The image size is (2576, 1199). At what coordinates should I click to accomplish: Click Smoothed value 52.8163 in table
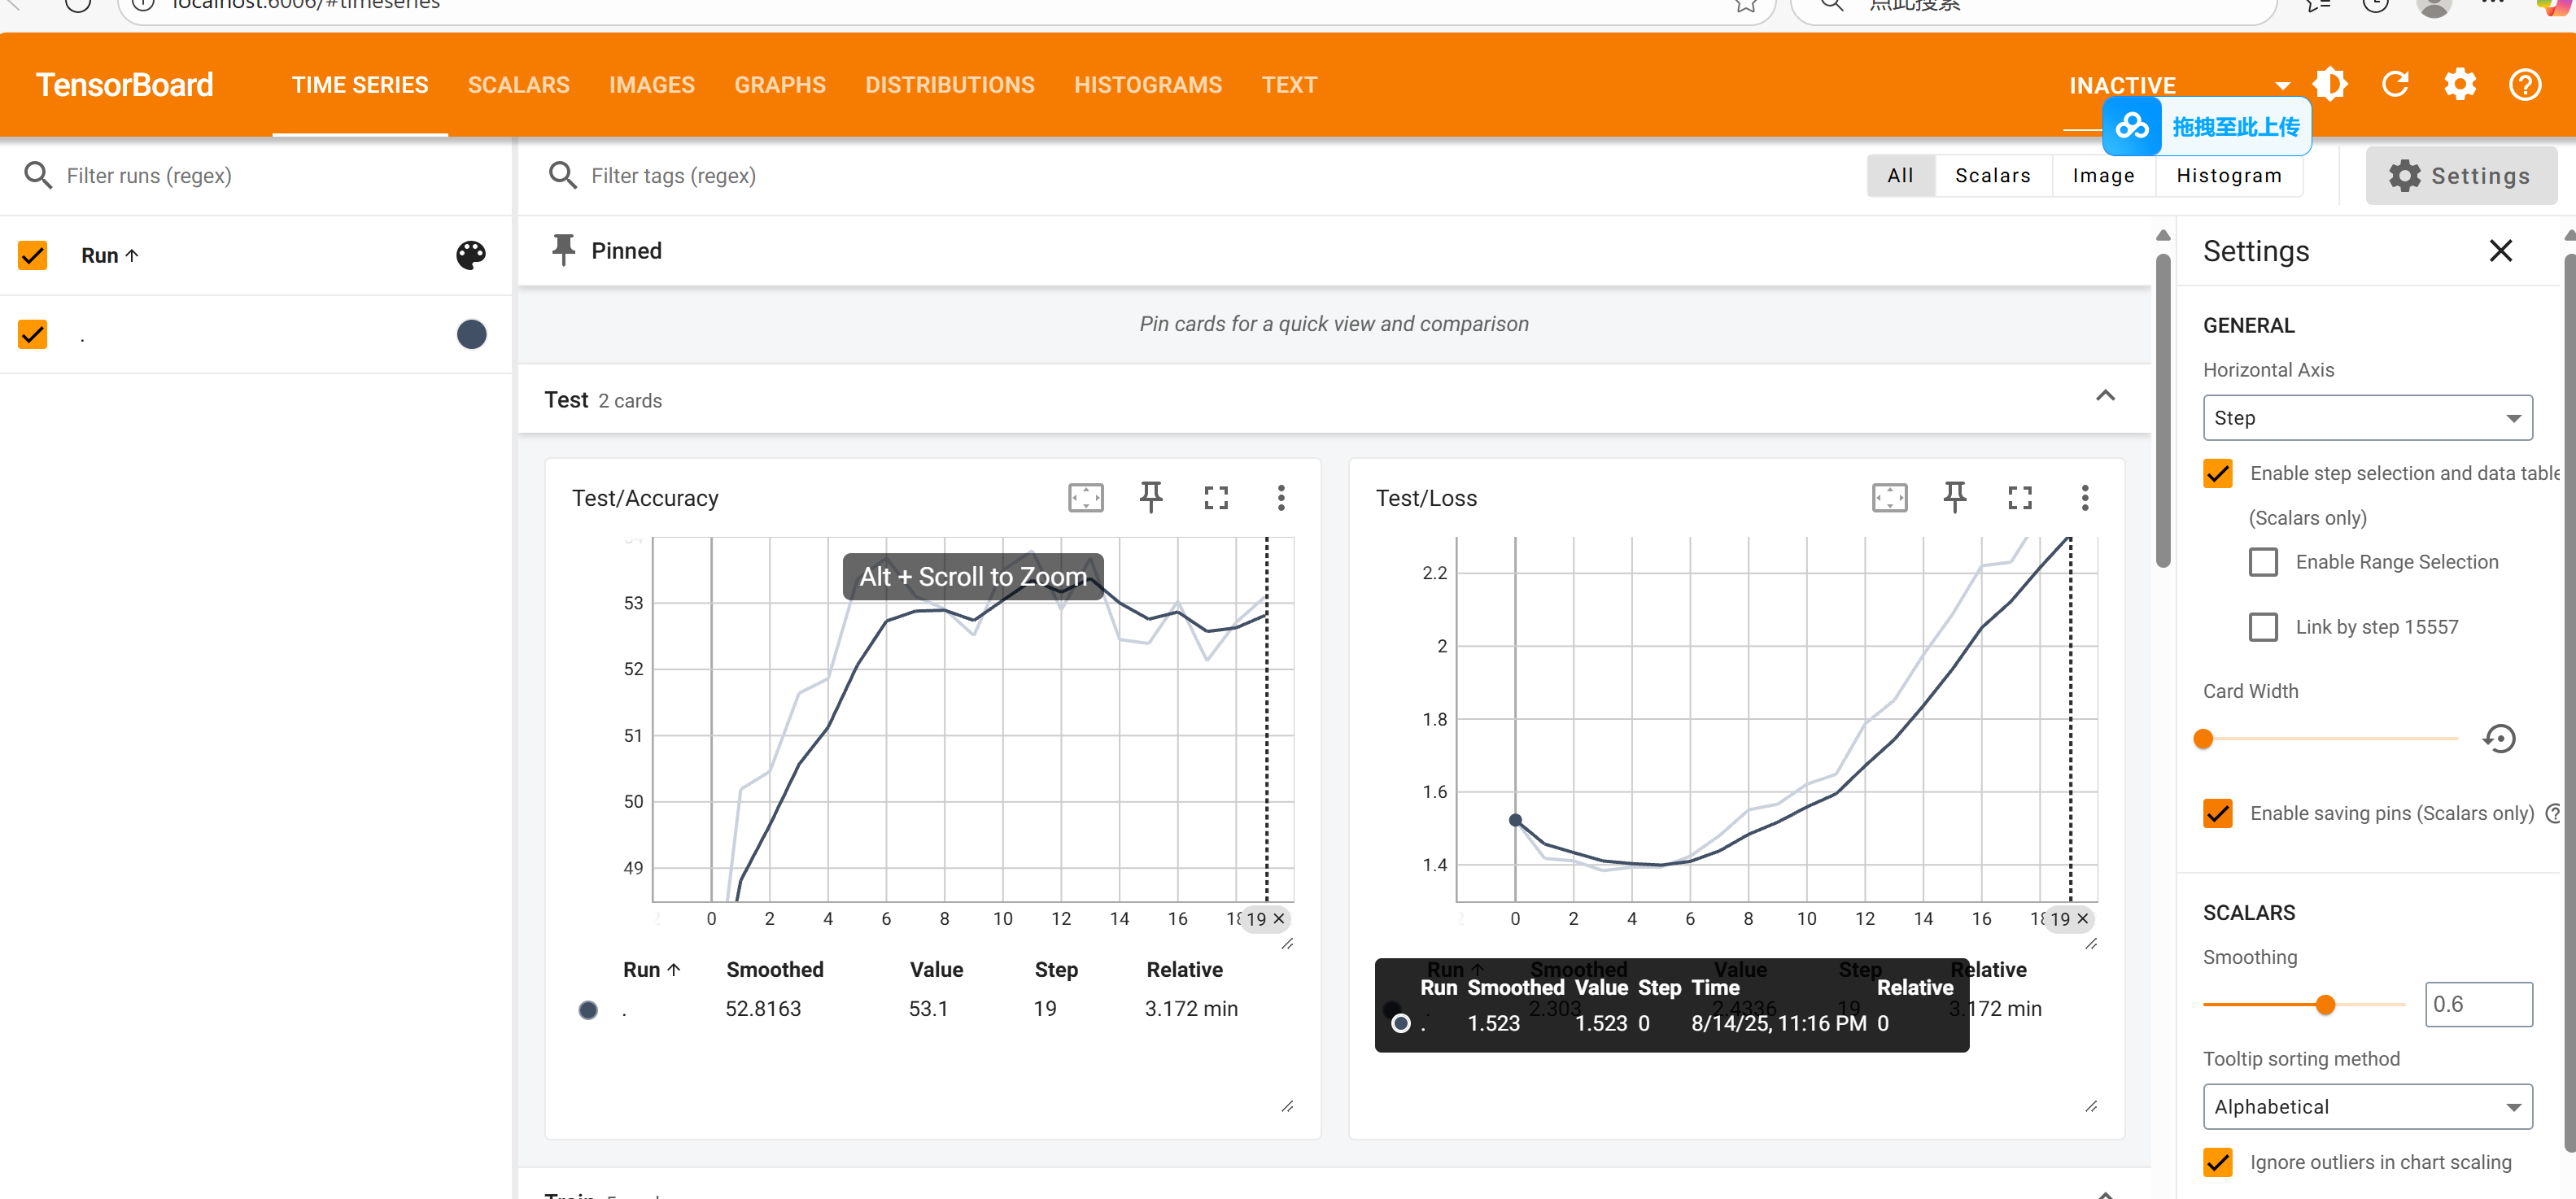tap(763, 1009)
